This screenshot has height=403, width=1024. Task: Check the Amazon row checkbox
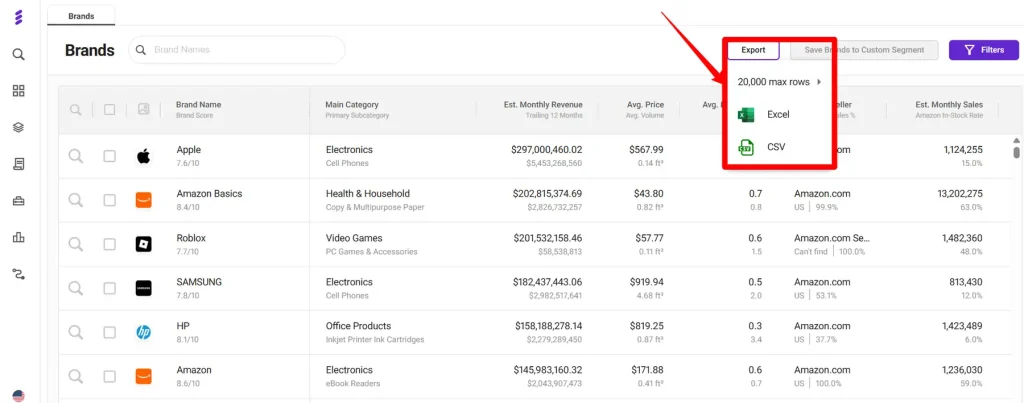[110, 376]
